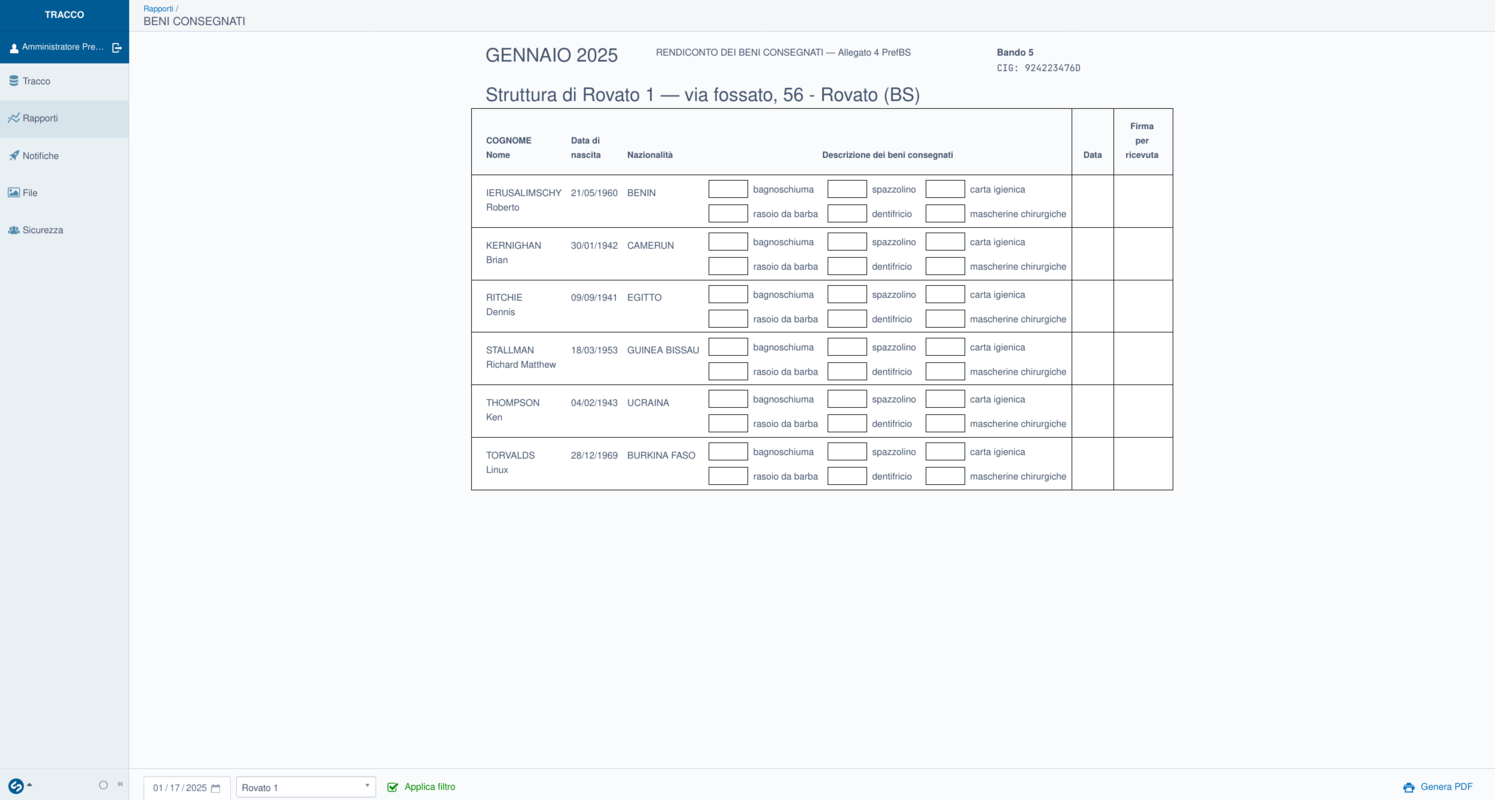Select the surname THOMPSON
This screenshot has width=1495, height=800.
[x=513, y=403]
